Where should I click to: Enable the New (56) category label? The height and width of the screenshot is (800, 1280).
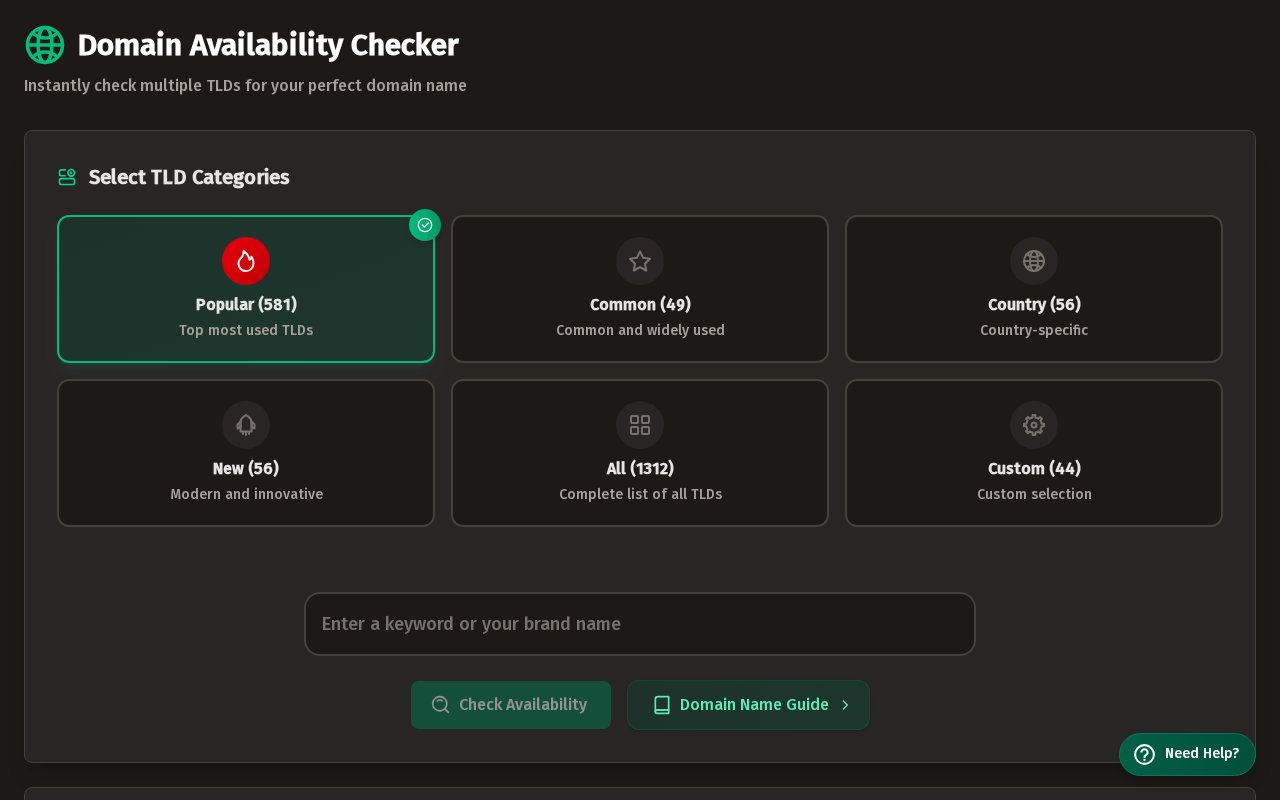246,468
